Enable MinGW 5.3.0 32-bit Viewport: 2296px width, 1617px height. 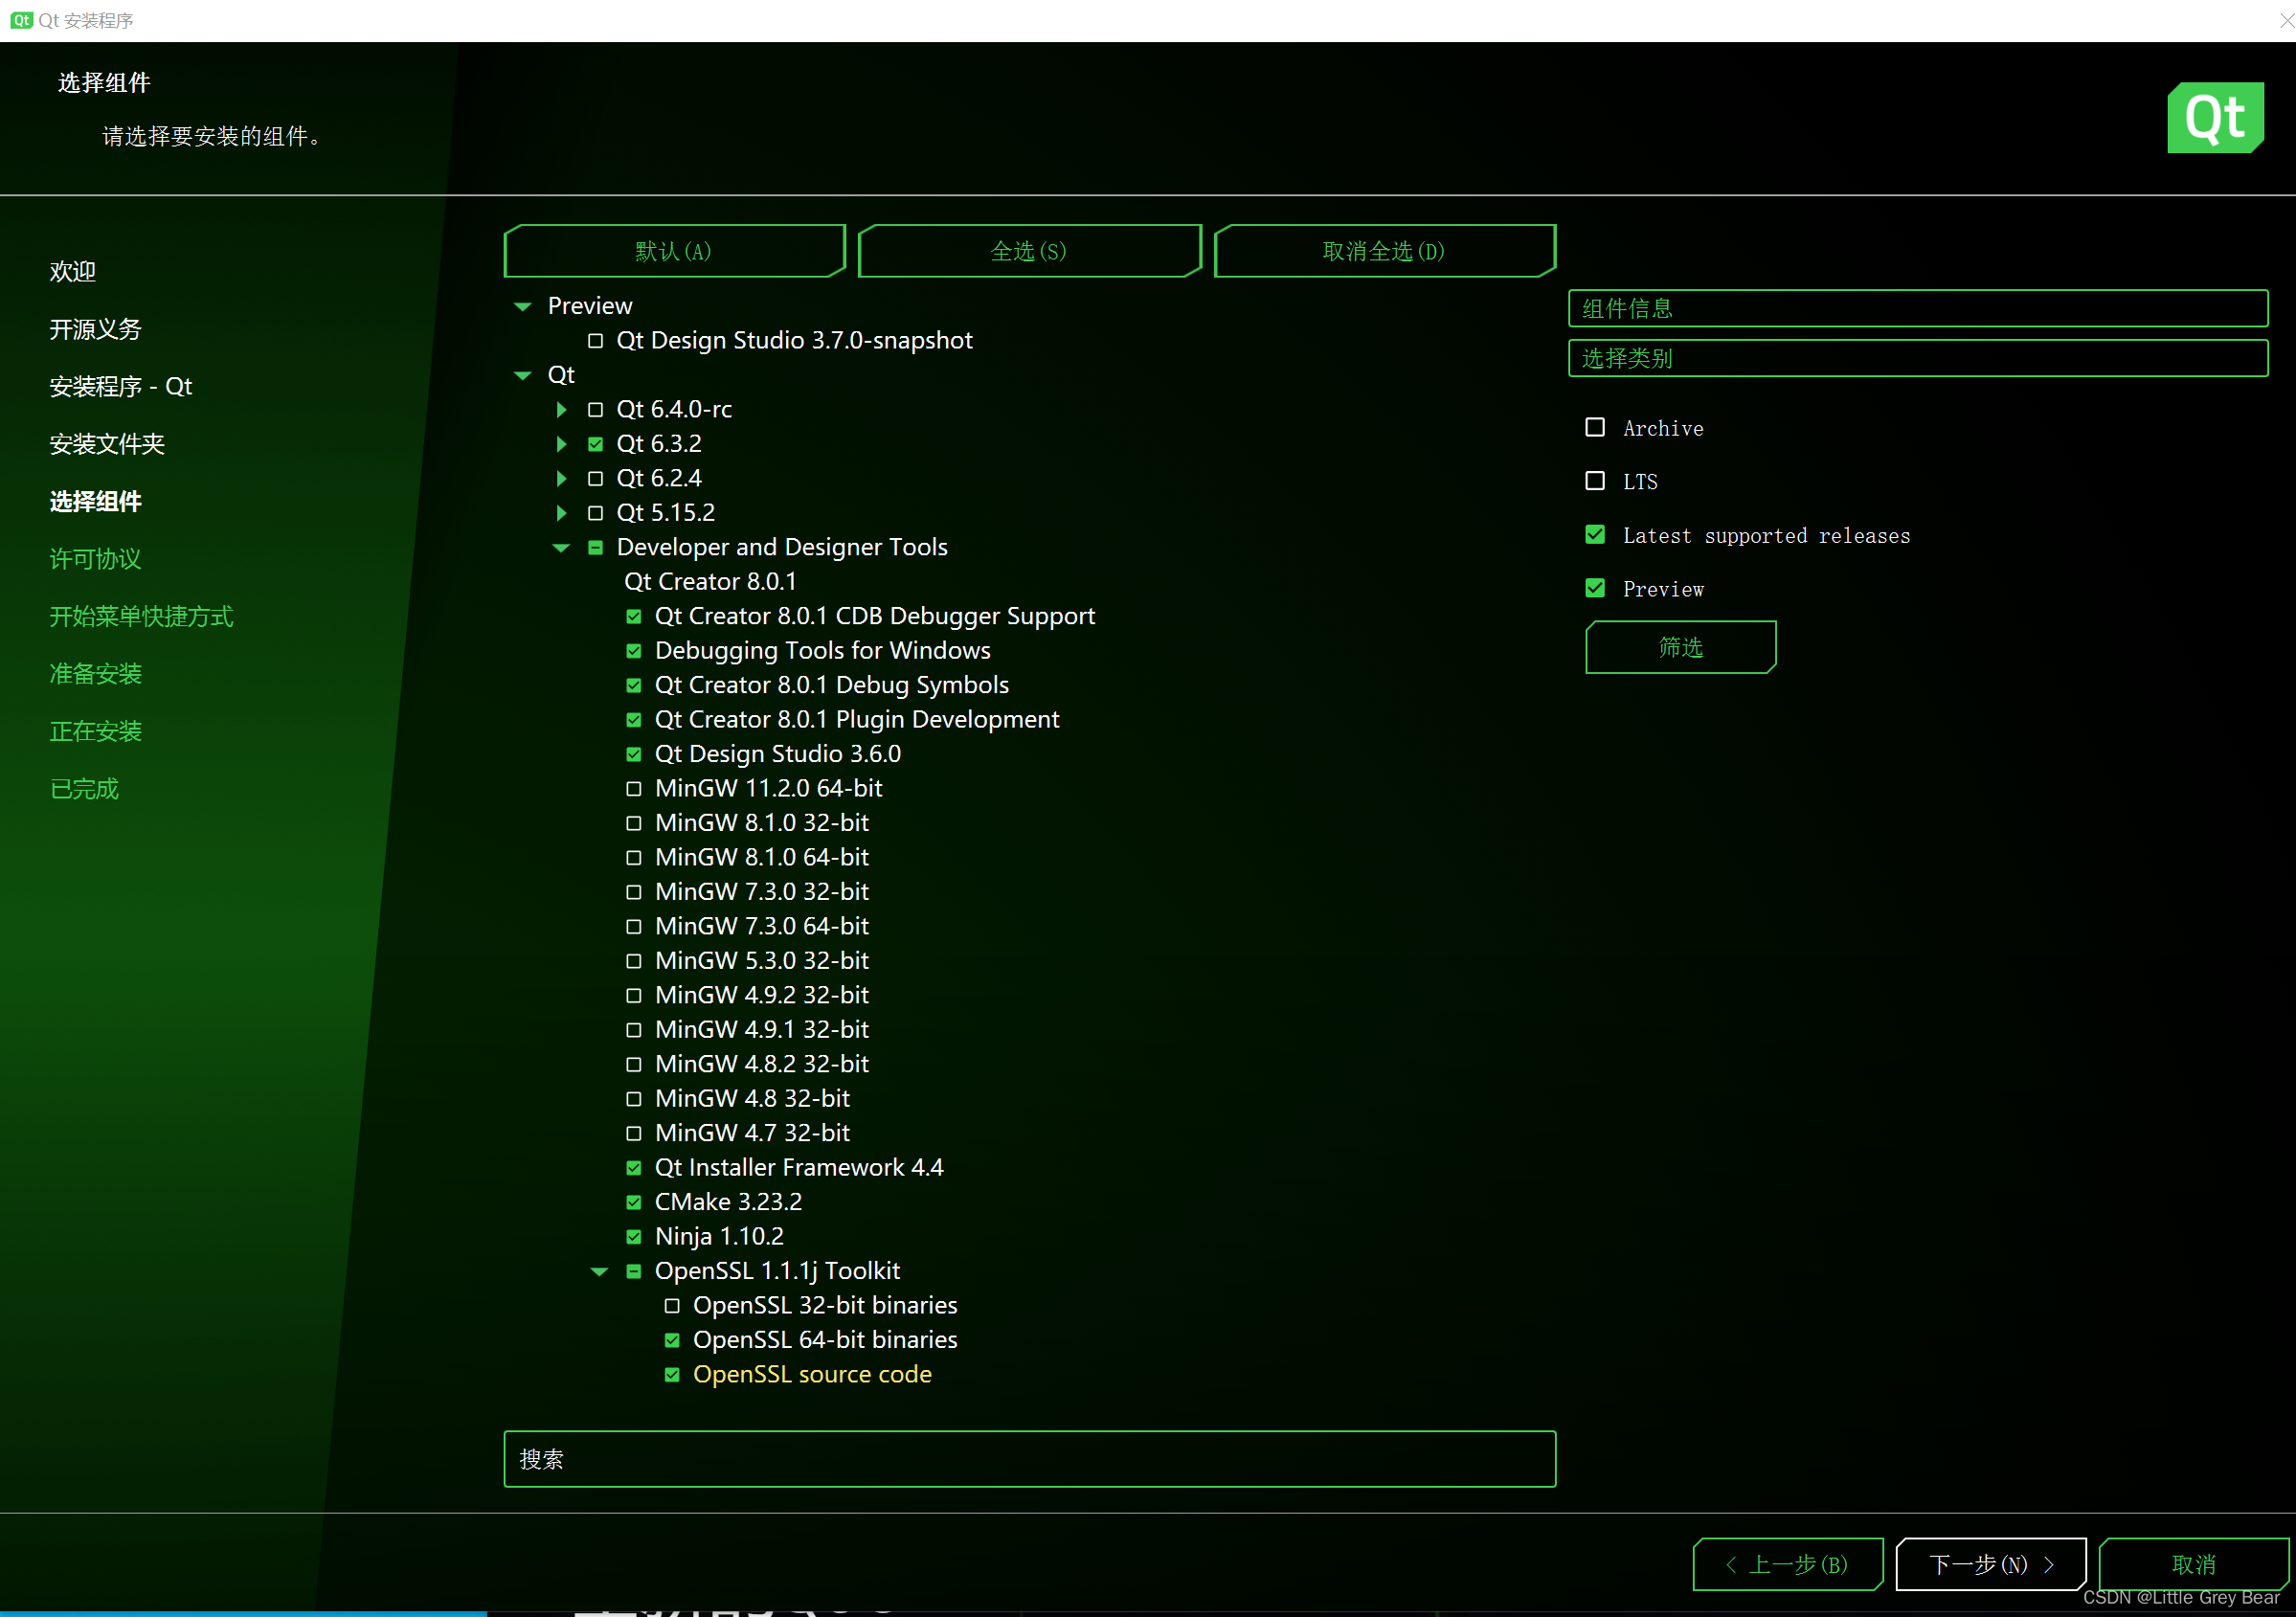[x=634, y=961]
